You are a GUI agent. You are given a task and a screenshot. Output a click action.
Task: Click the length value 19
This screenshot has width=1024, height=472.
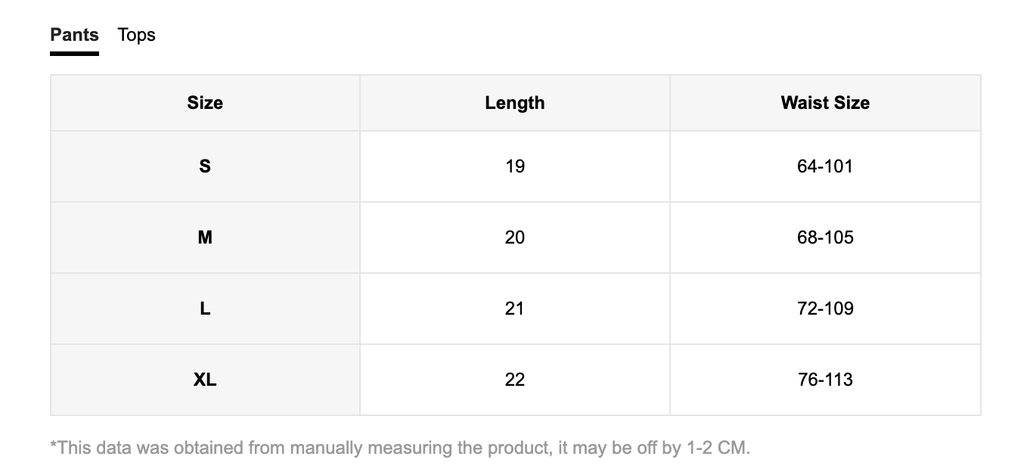[514, 166]
